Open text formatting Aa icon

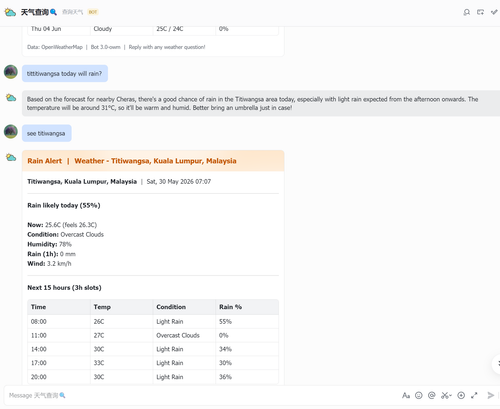(x=405, y=395)
